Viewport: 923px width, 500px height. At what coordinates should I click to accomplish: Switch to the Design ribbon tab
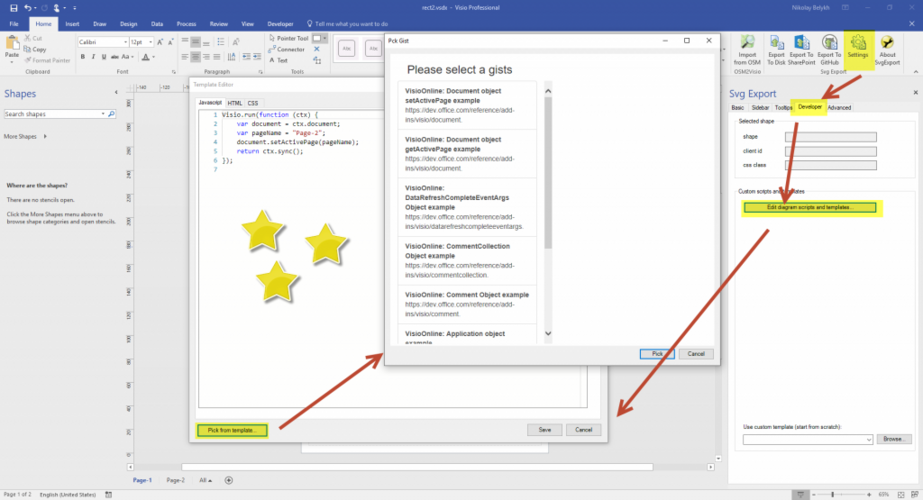tap(128, 24)
